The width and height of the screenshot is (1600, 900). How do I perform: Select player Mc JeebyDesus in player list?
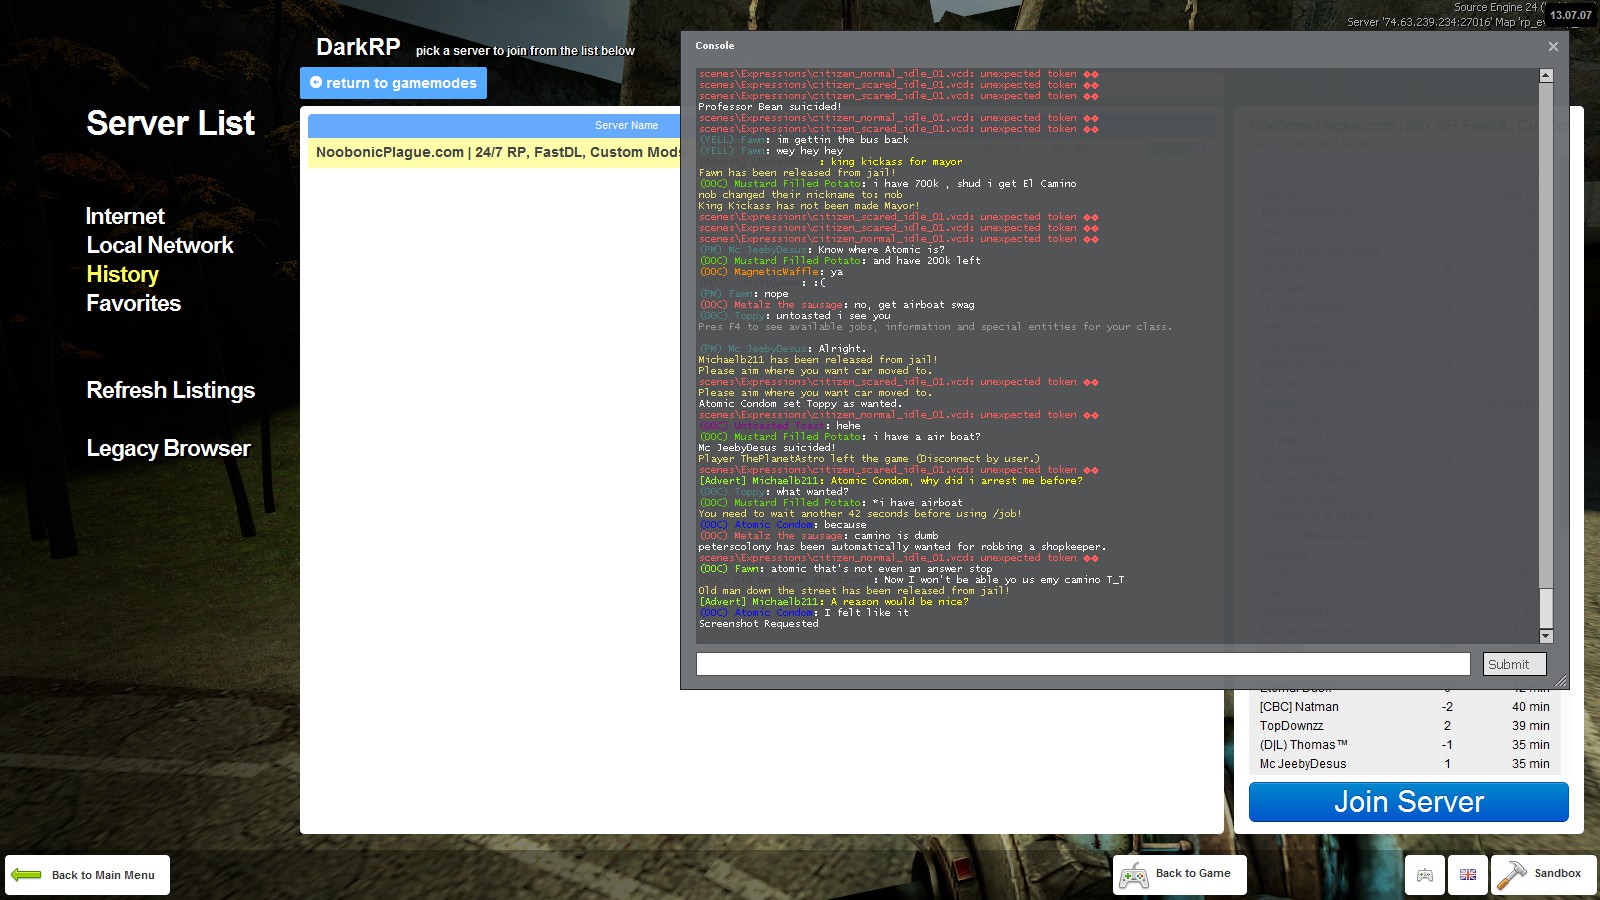click(x=1404, y=764)
